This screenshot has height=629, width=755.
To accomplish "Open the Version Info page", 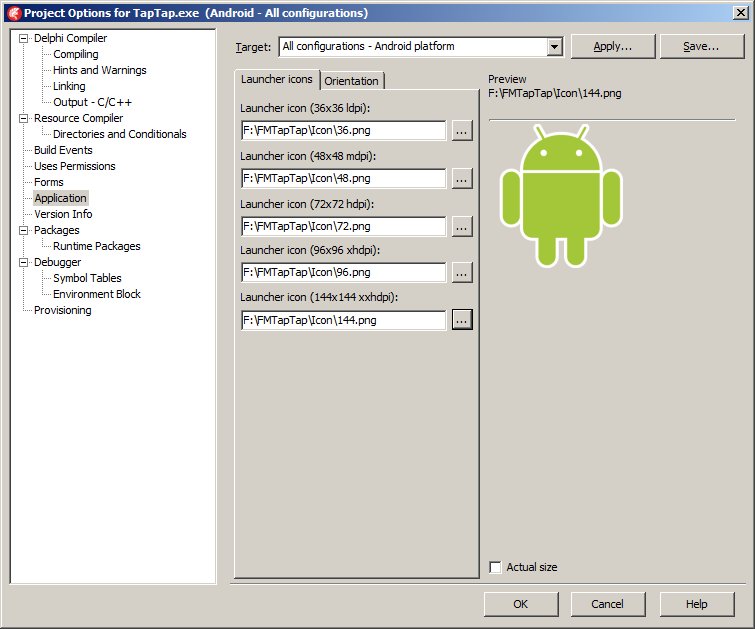I will pyautogui.click(x=63, y=214).
